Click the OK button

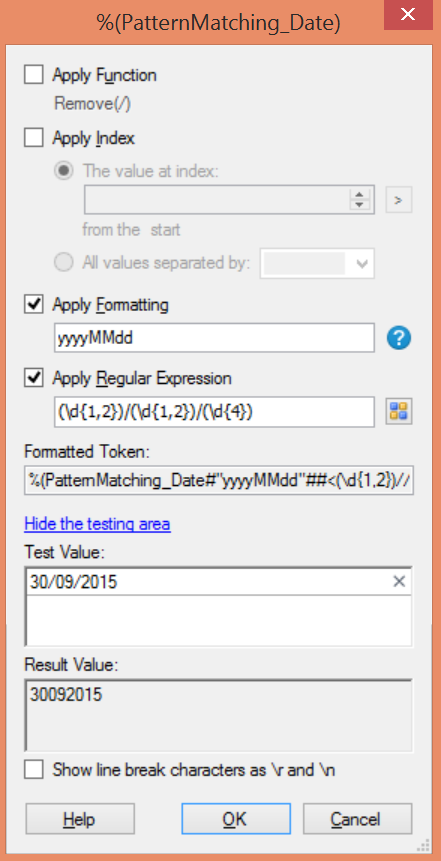coord(236,819)
